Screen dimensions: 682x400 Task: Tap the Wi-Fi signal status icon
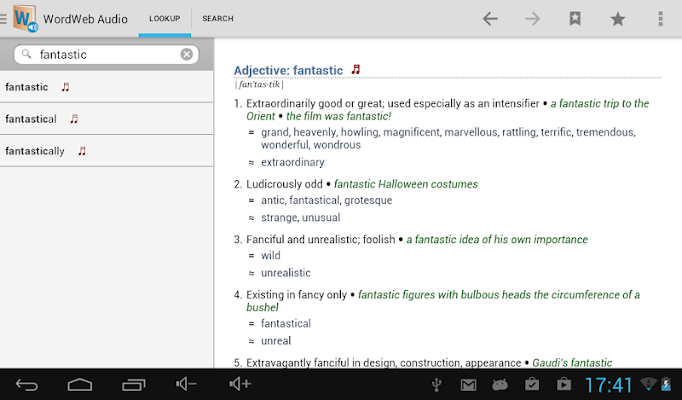[x=649, y=384]
